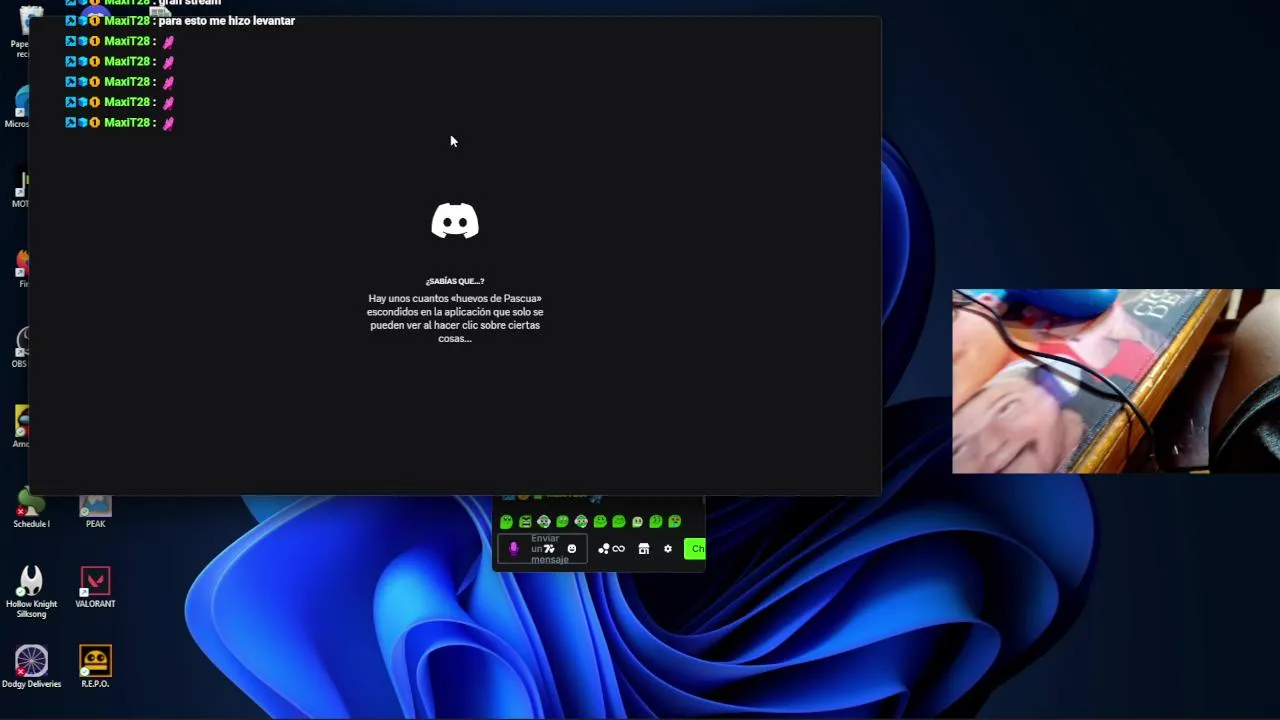This screenshot has width=1280, height=720.
Task: Open chat settings gear icon
Action: pyautogui.click(x=668, y=549)
